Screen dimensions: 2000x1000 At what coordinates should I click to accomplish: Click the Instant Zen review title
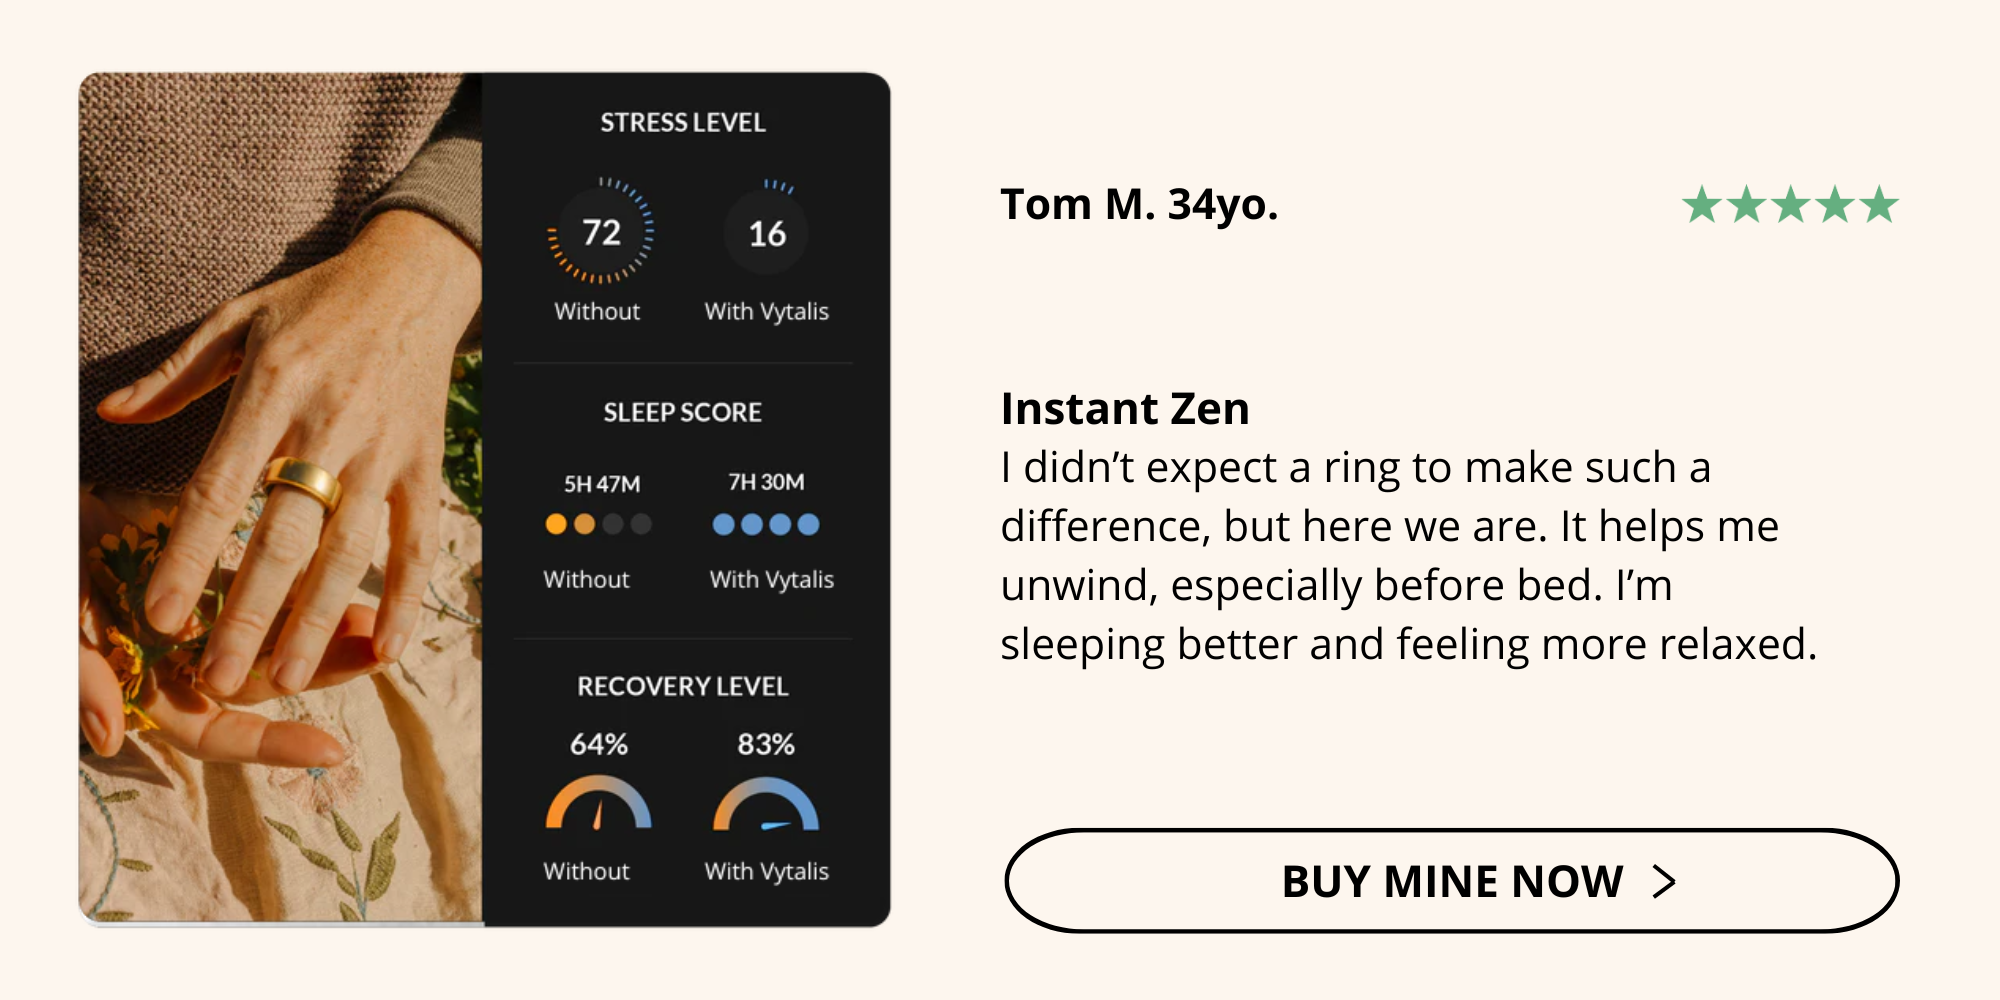pyautogui.click(x=1125, y=409)
